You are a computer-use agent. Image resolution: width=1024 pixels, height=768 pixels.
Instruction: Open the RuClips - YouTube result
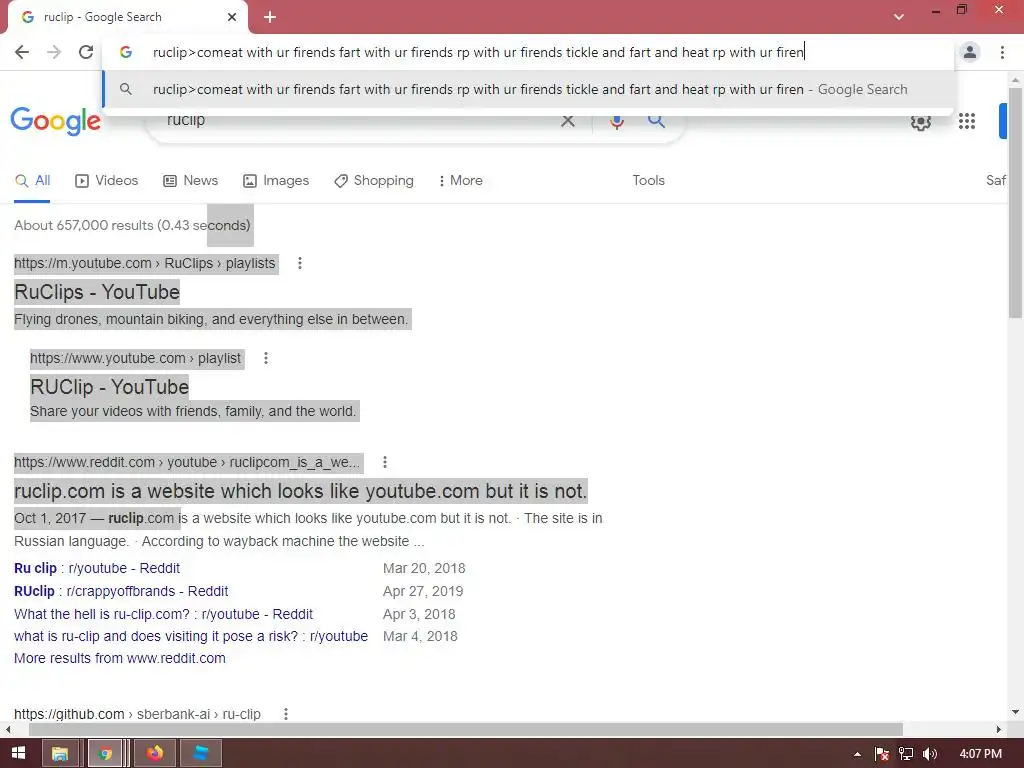pyautogui.click(x=97, y=292)
